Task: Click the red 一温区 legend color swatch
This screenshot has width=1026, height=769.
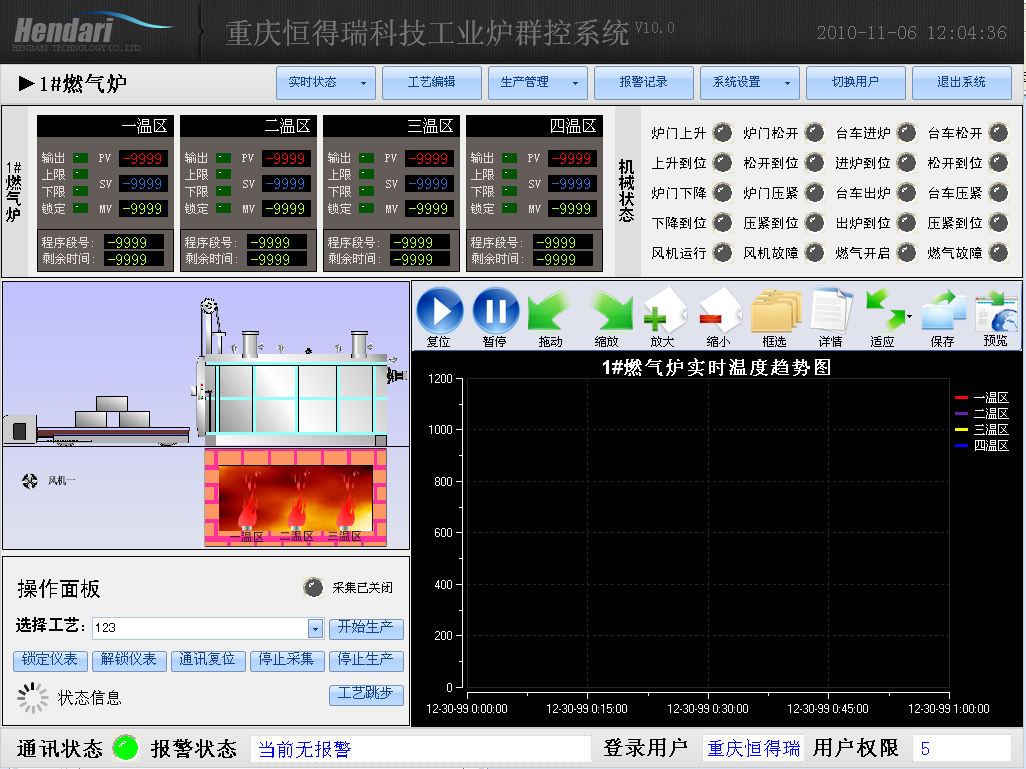Action: (x=963, y=397)
